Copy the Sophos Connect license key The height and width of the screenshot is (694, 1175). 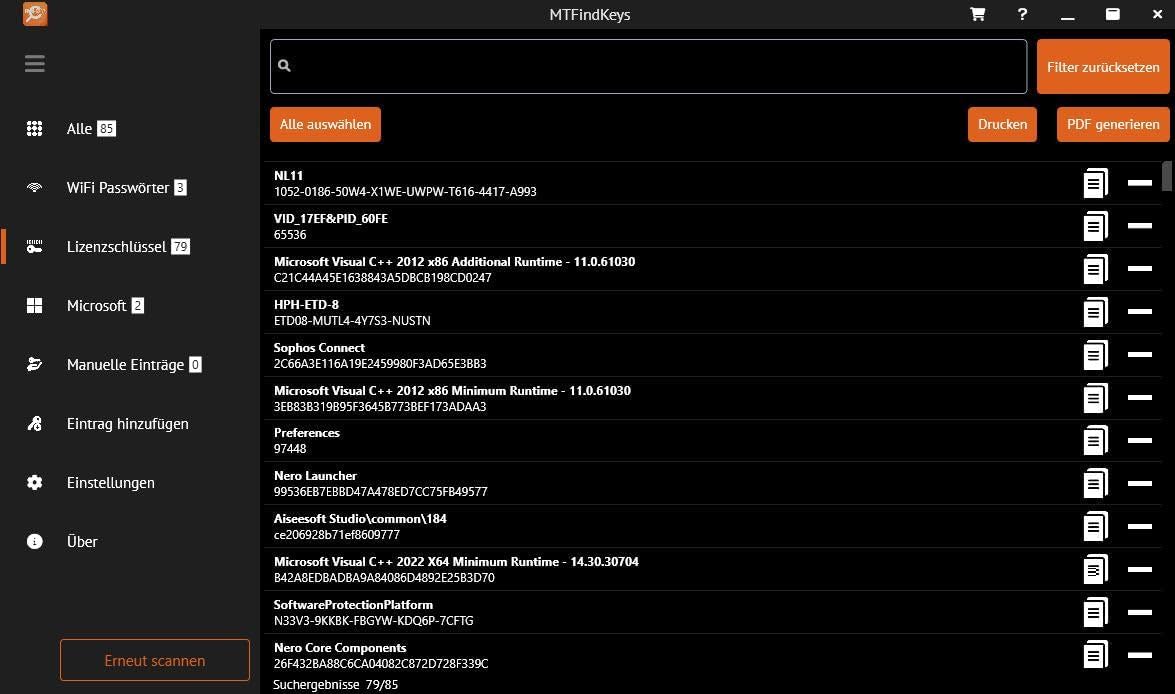[1095, 354]
